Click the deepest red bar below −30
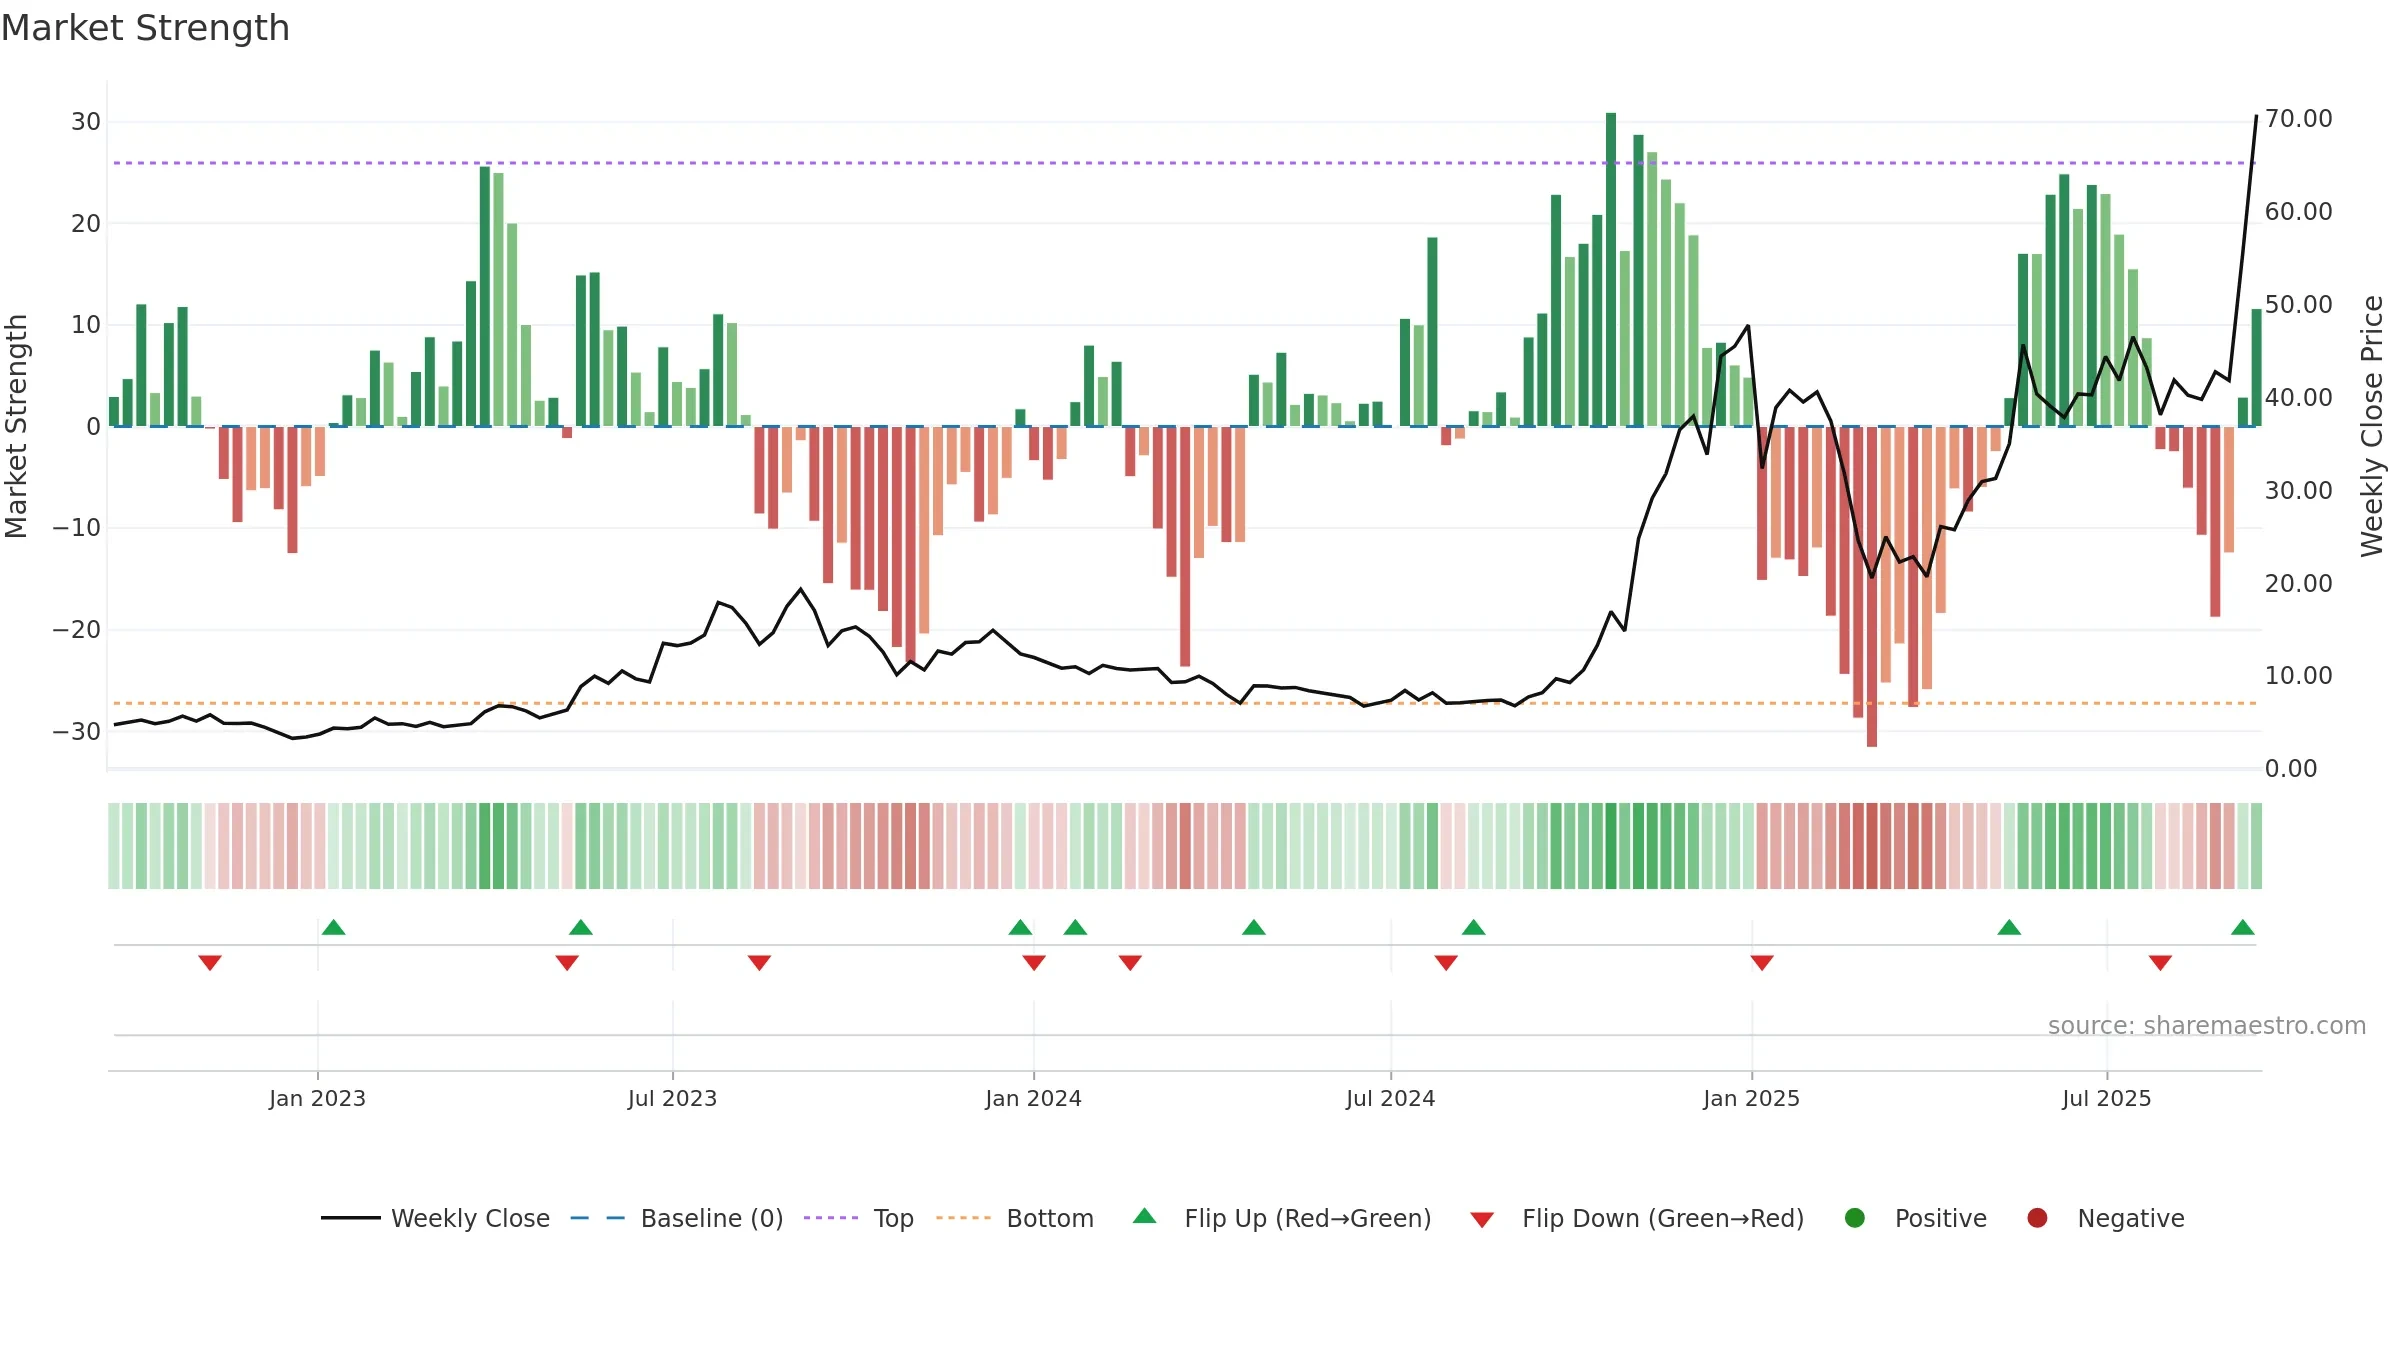Image resolution: width=2400 pixels, height=1350 pixels. (x=1872, y=587)
